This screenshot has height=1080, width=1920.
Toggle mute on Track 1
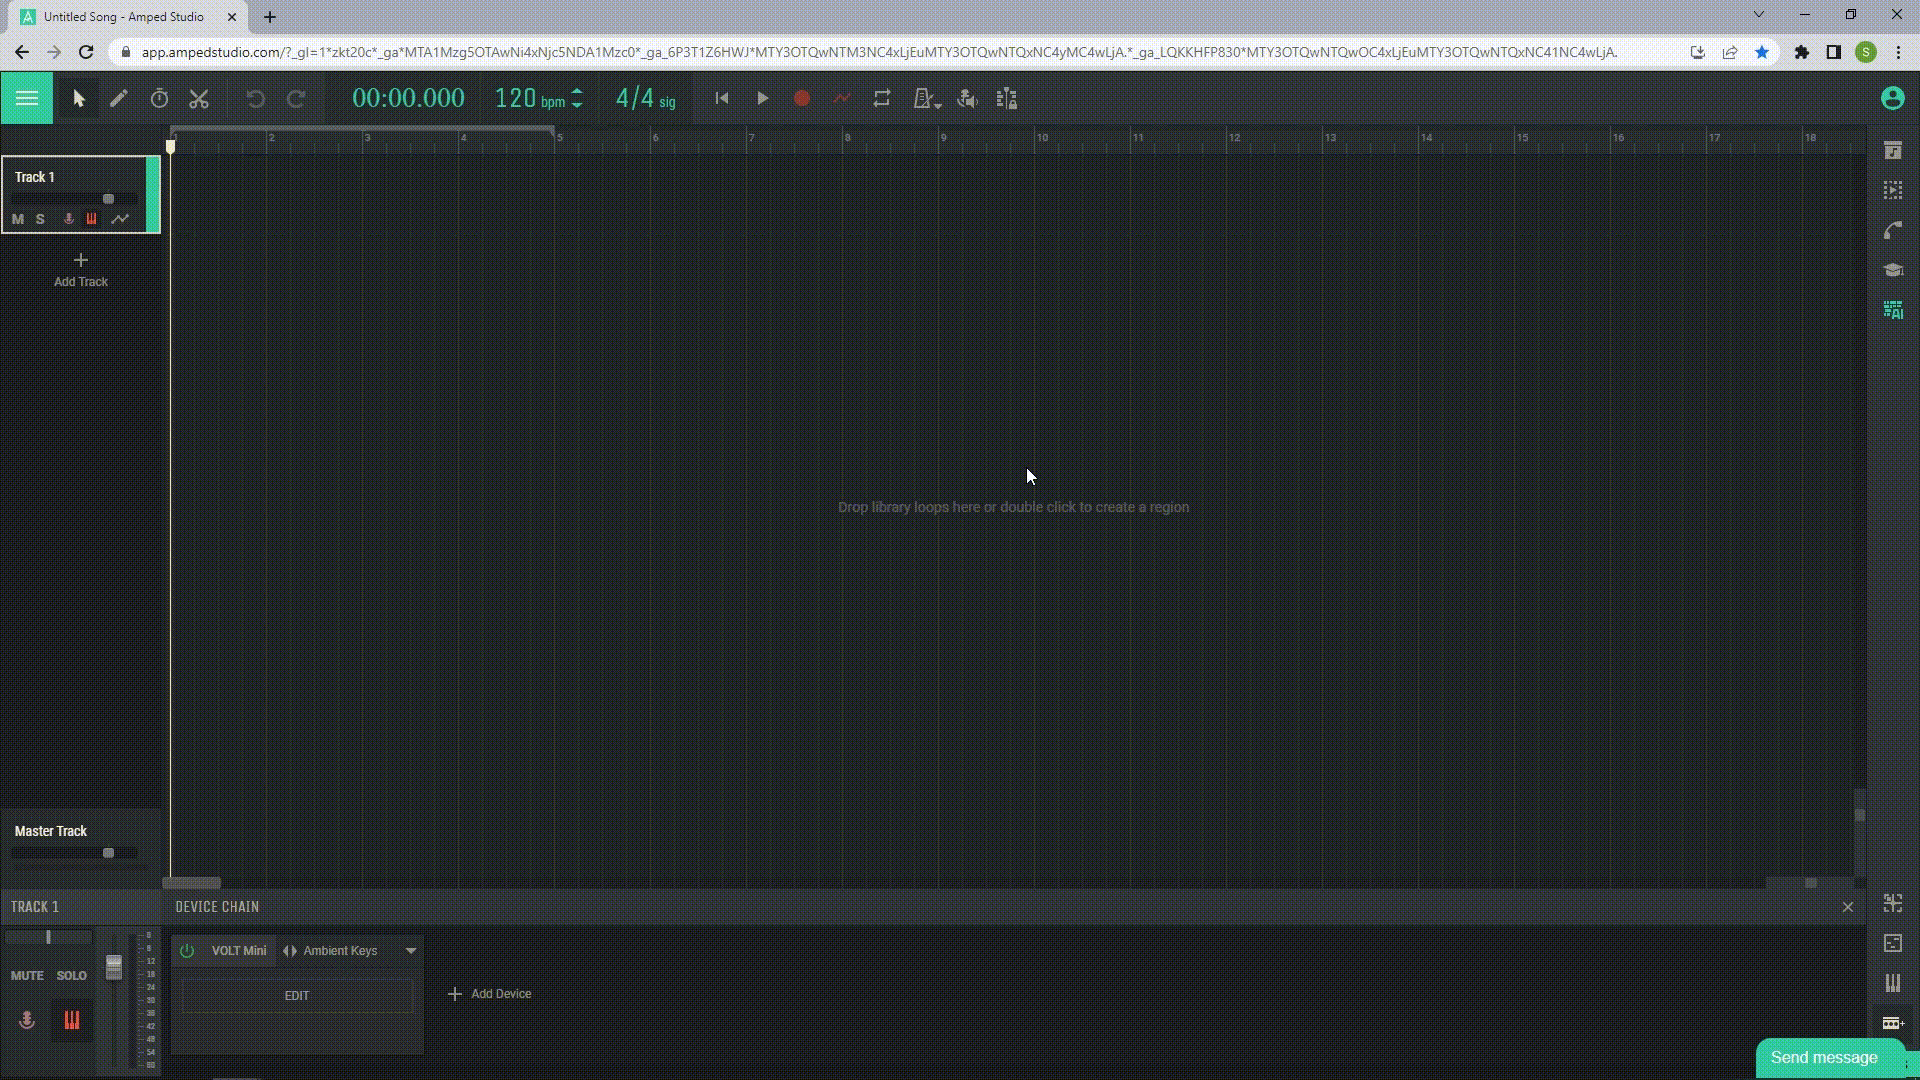[x=17, y=218]
